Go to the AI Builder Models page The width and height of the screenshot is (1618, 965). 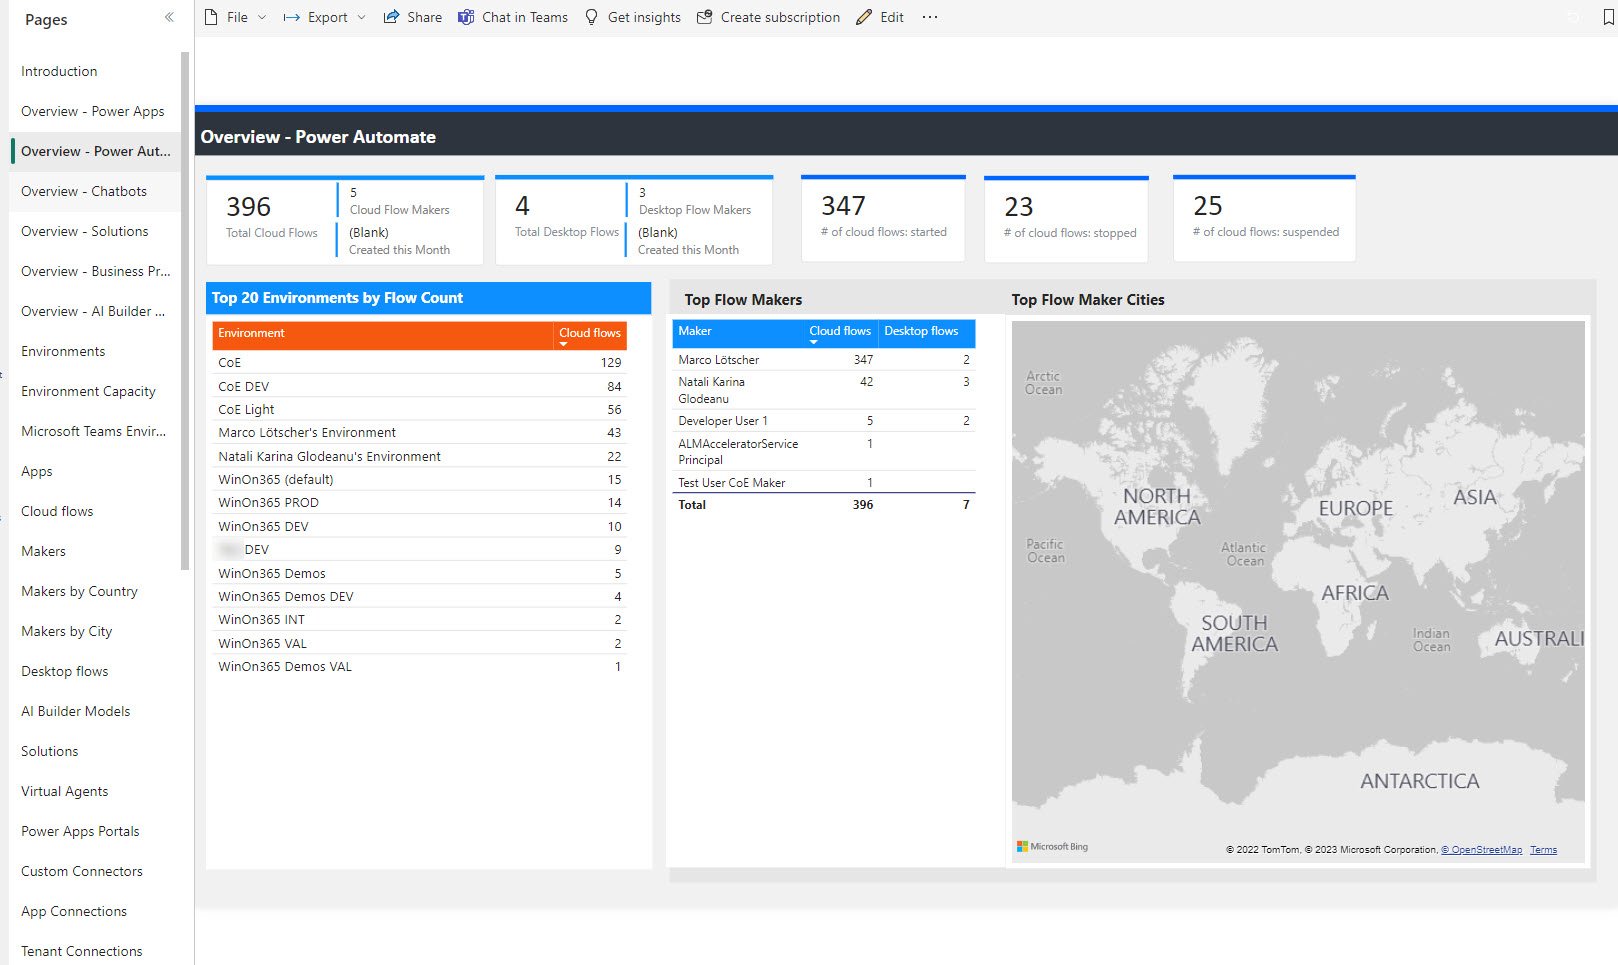96,711
